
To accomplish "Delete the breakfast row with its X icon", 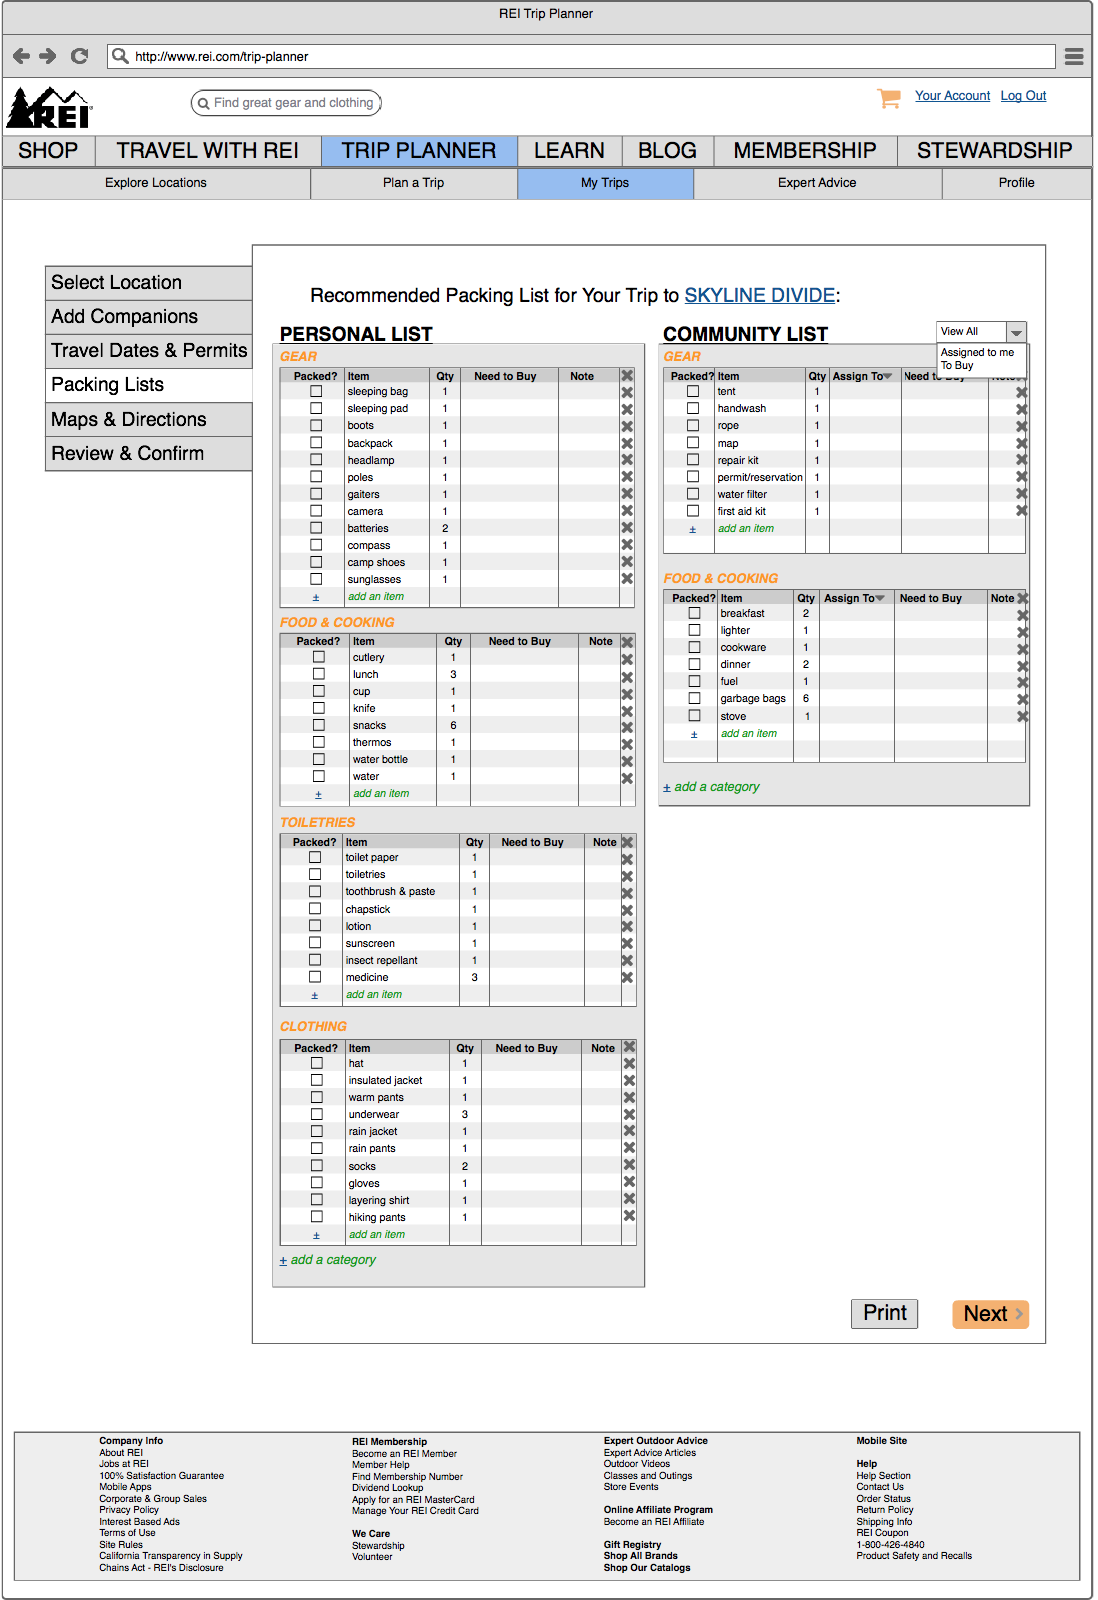I will pos(1023,615).
